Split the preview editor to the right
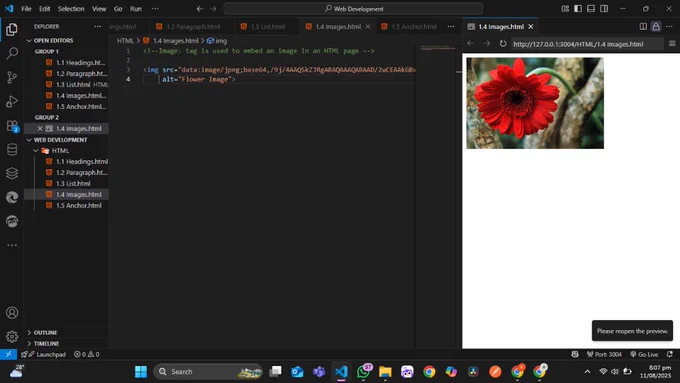Image resolution: width=680 pixels, height=383 pixels. [643, 26]
